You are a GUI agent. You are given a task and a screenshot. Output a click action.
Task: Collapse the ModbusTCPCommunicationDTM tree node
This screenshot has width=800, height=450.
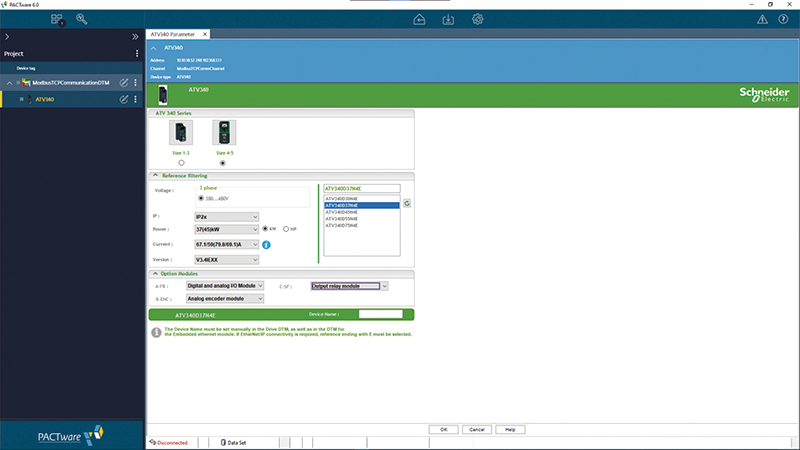[x=9, y=83]
